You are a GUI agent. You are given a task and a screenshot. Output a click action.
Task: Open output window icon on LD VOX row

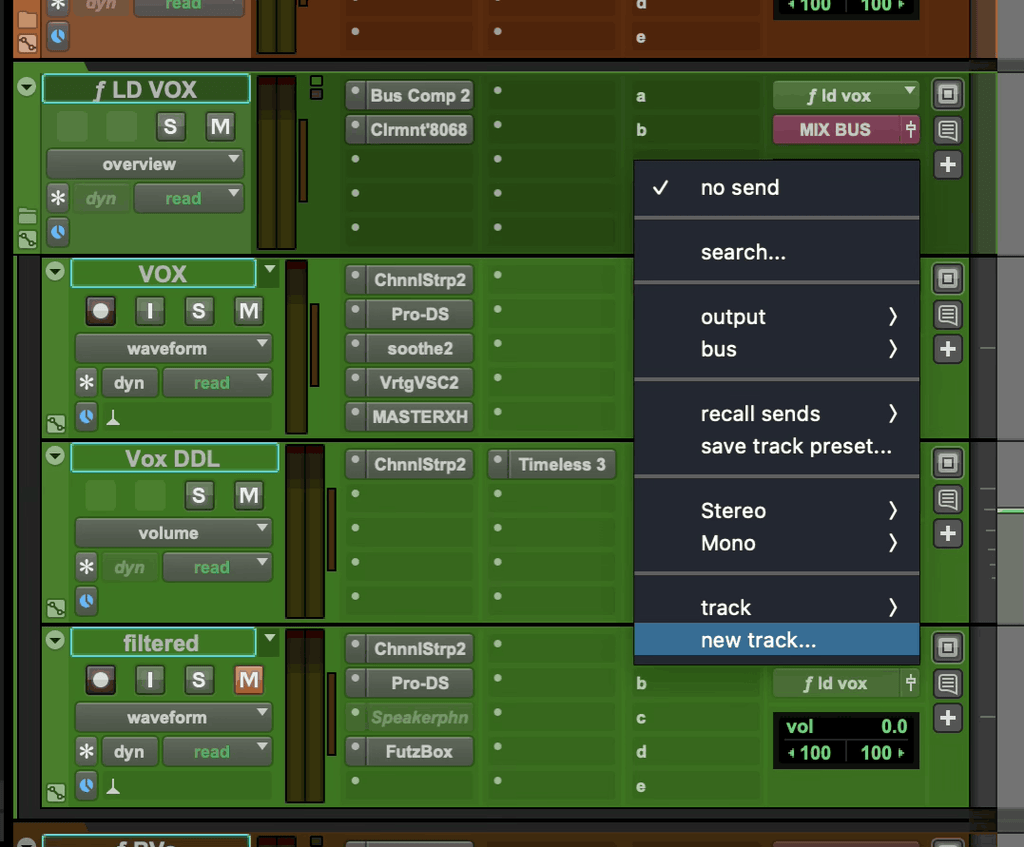tap(948, 95)
